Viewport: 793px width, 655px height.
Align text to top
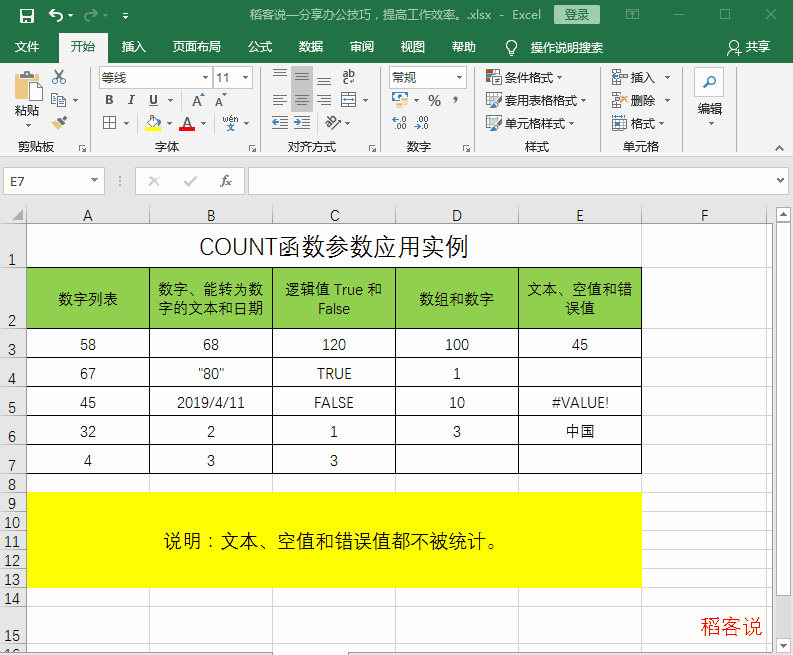[x=280, y=77]
